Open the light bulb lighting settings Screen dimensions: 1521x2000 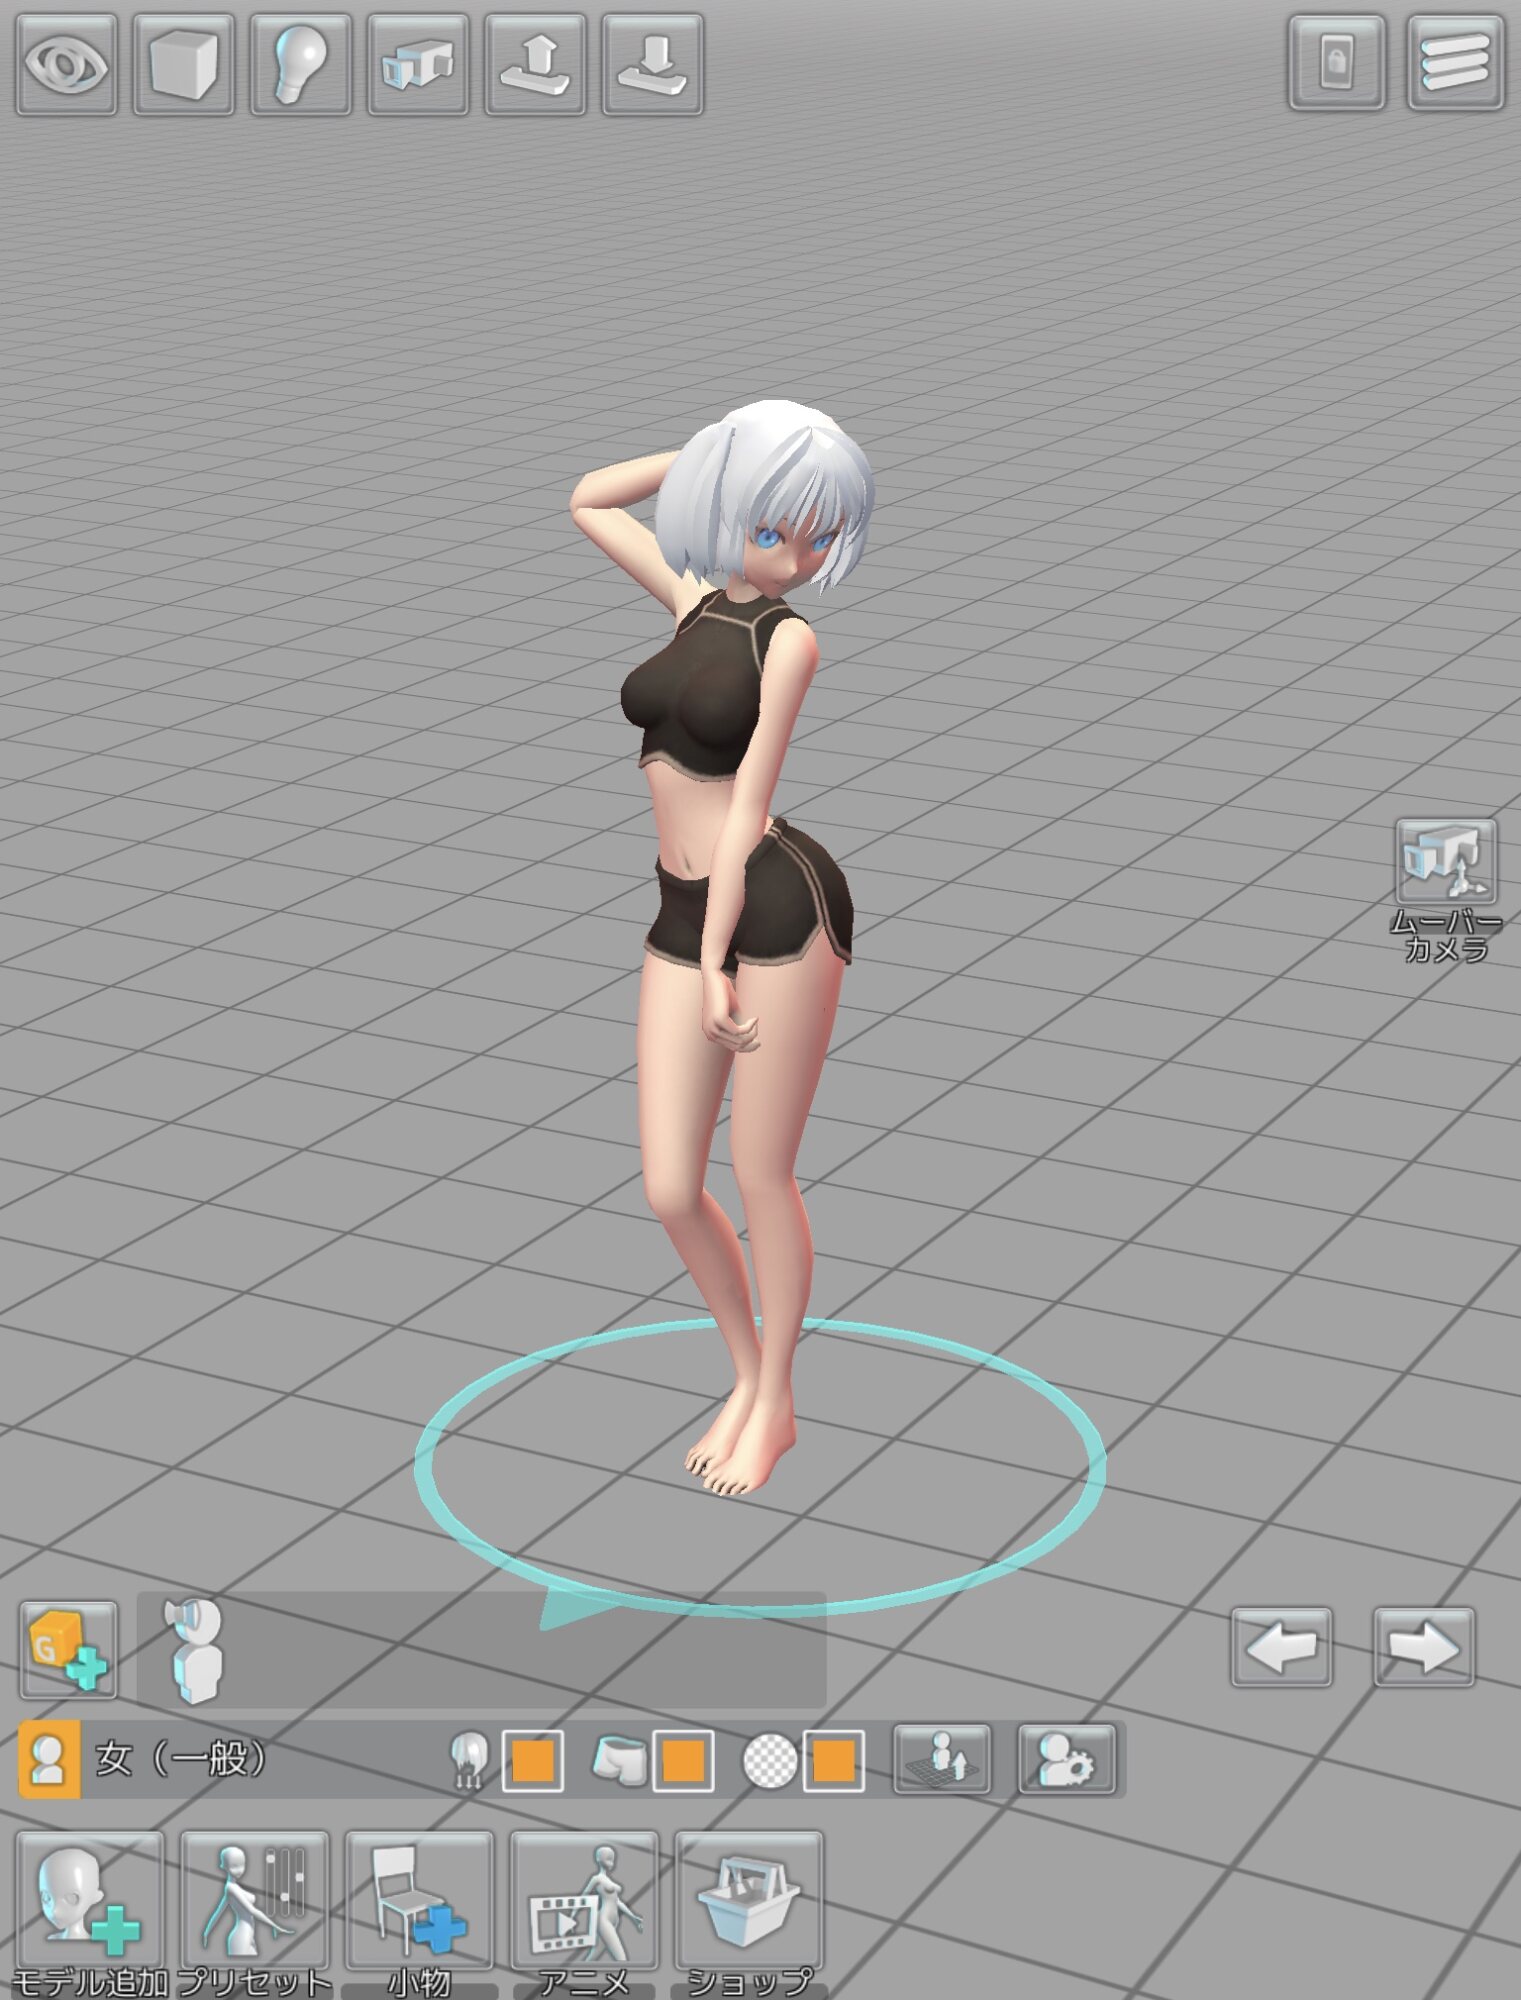click(300, 65)
